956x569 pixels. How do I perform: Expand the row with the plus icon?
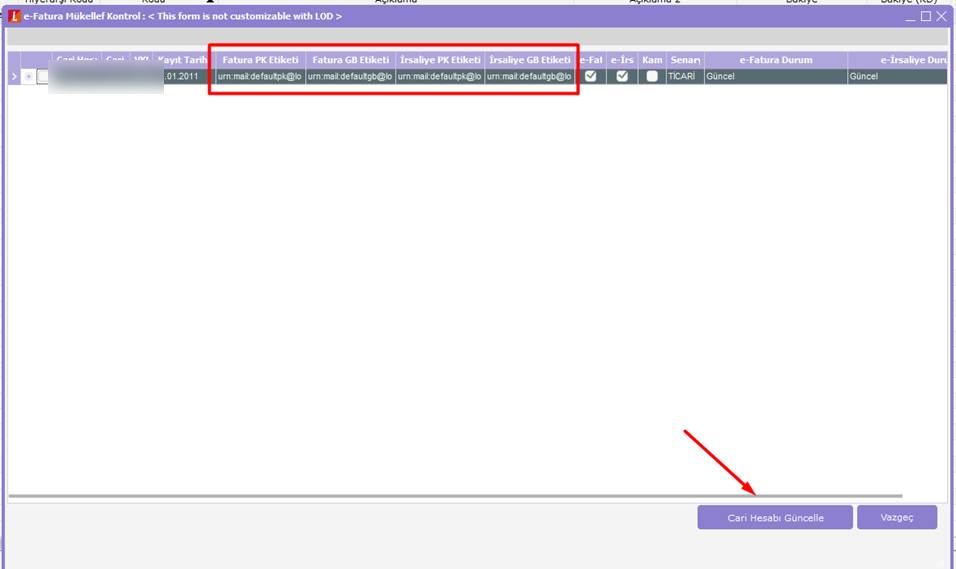[28, 76]
